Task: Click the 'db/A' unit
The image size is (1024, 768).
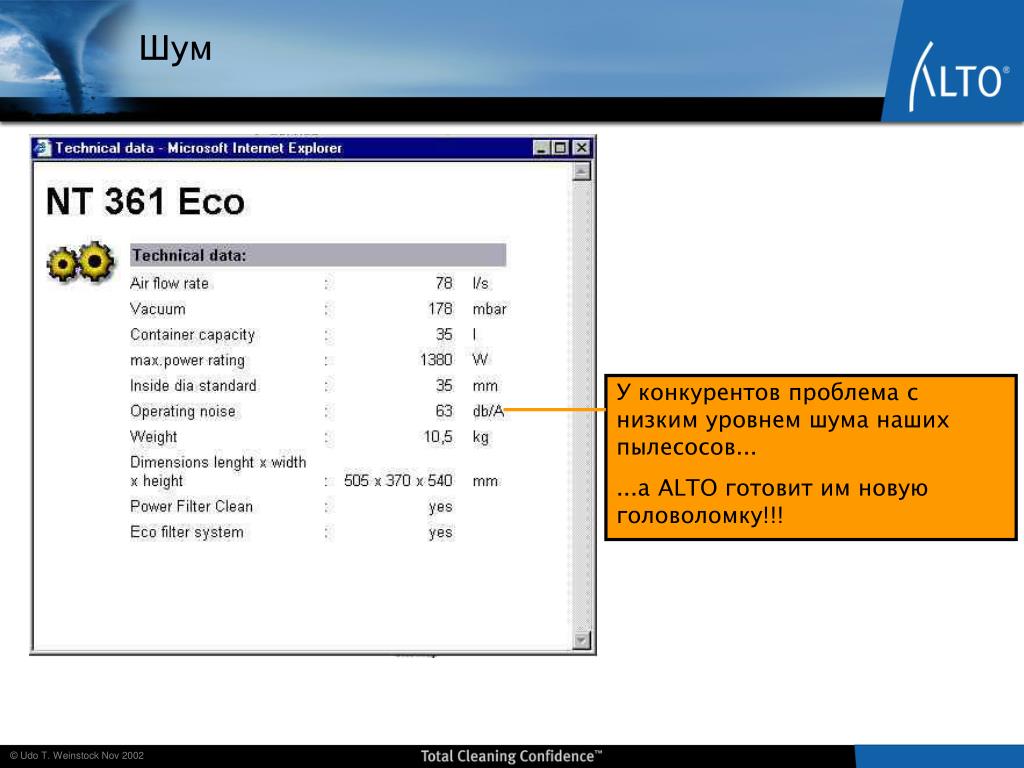Action: pos(488,411)
